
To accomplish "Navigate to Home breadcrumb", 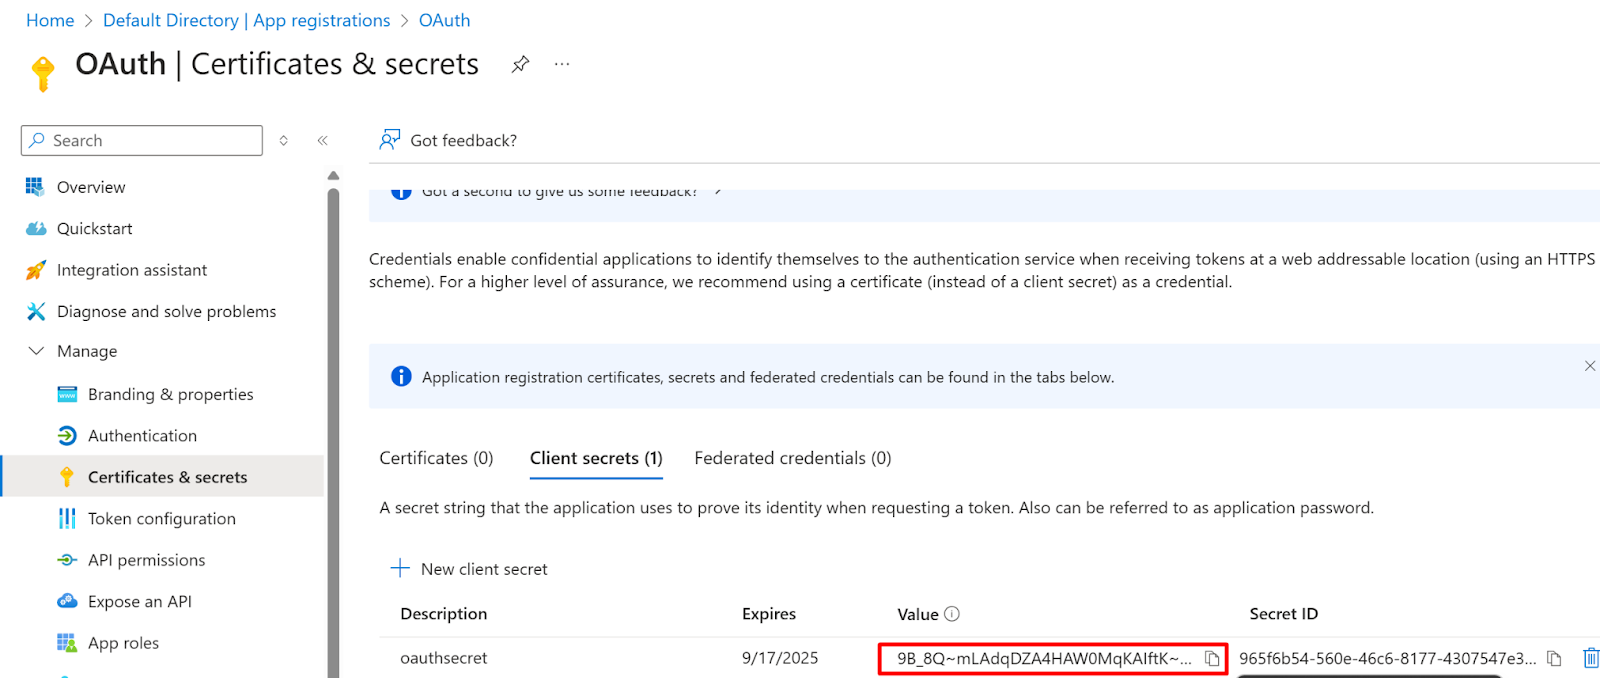I will (x=50, y=20).
